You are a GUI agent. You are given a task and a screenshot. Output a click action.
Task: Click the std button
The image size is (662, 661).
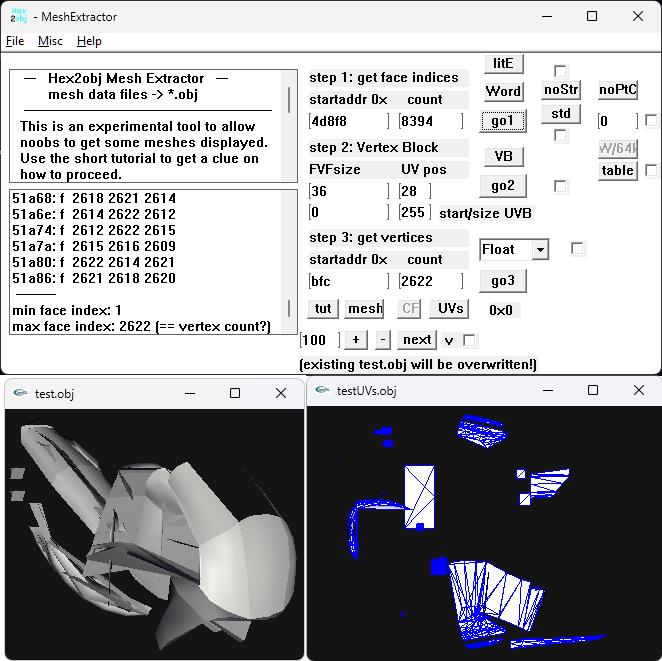(x=561, y=114)
